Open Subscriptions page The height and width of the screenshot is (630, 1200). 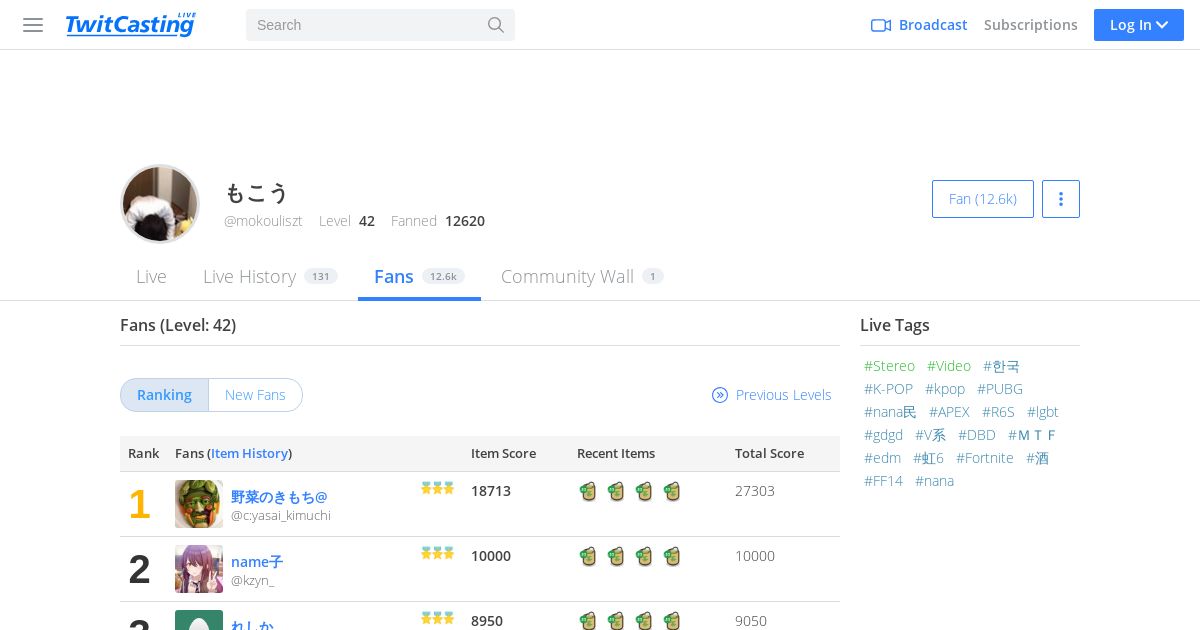coord(1031,25)
